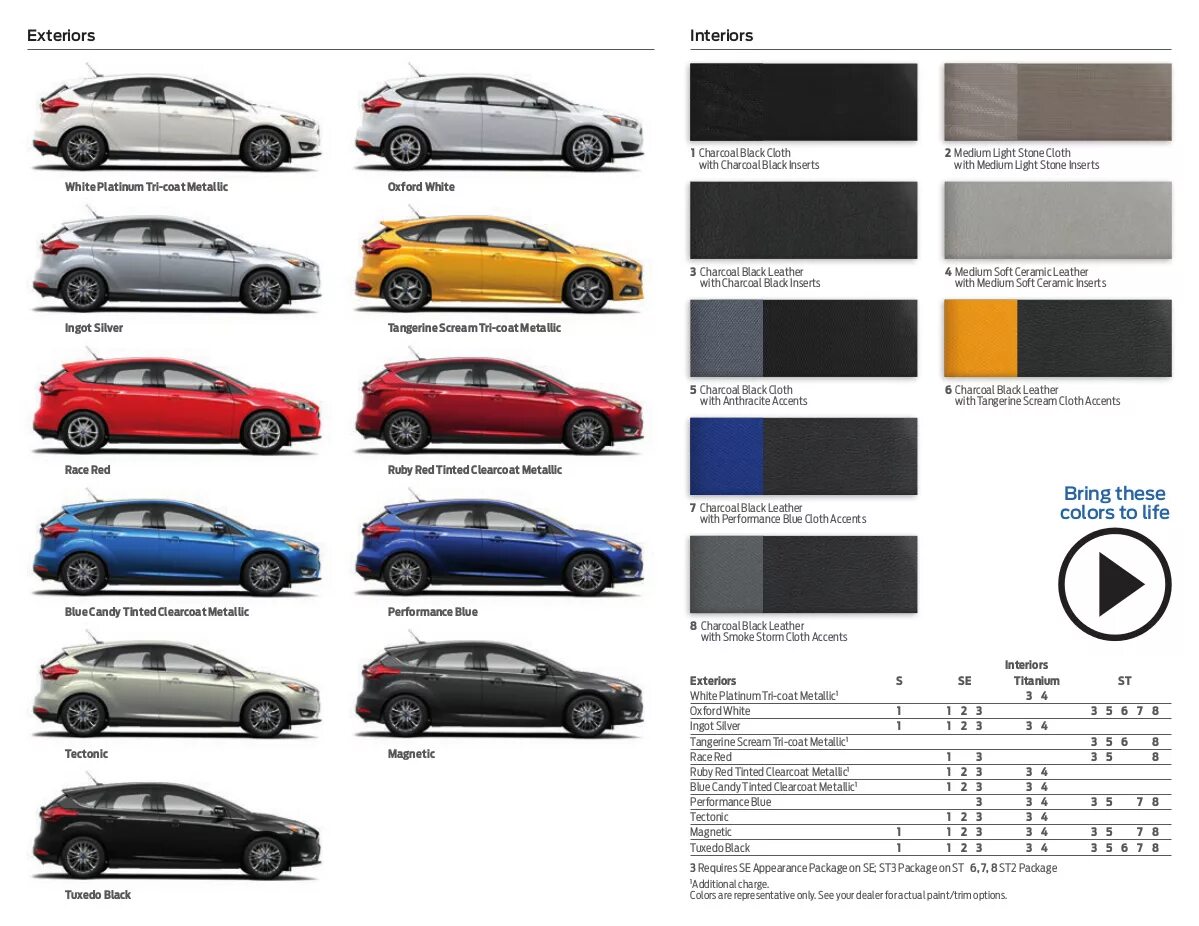Screen dimensions: 1199x926
Task: Select the Tangerine Scream Tri-coat Metallic car
Action: 499,260
